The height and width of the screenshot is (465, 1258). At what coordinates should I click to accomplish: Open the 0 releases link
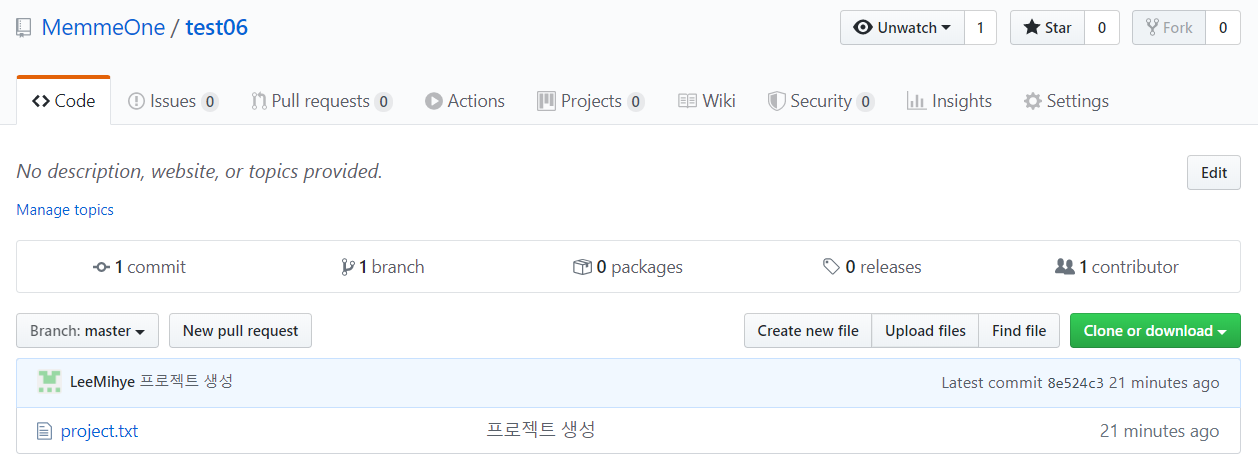click(872, 267)
